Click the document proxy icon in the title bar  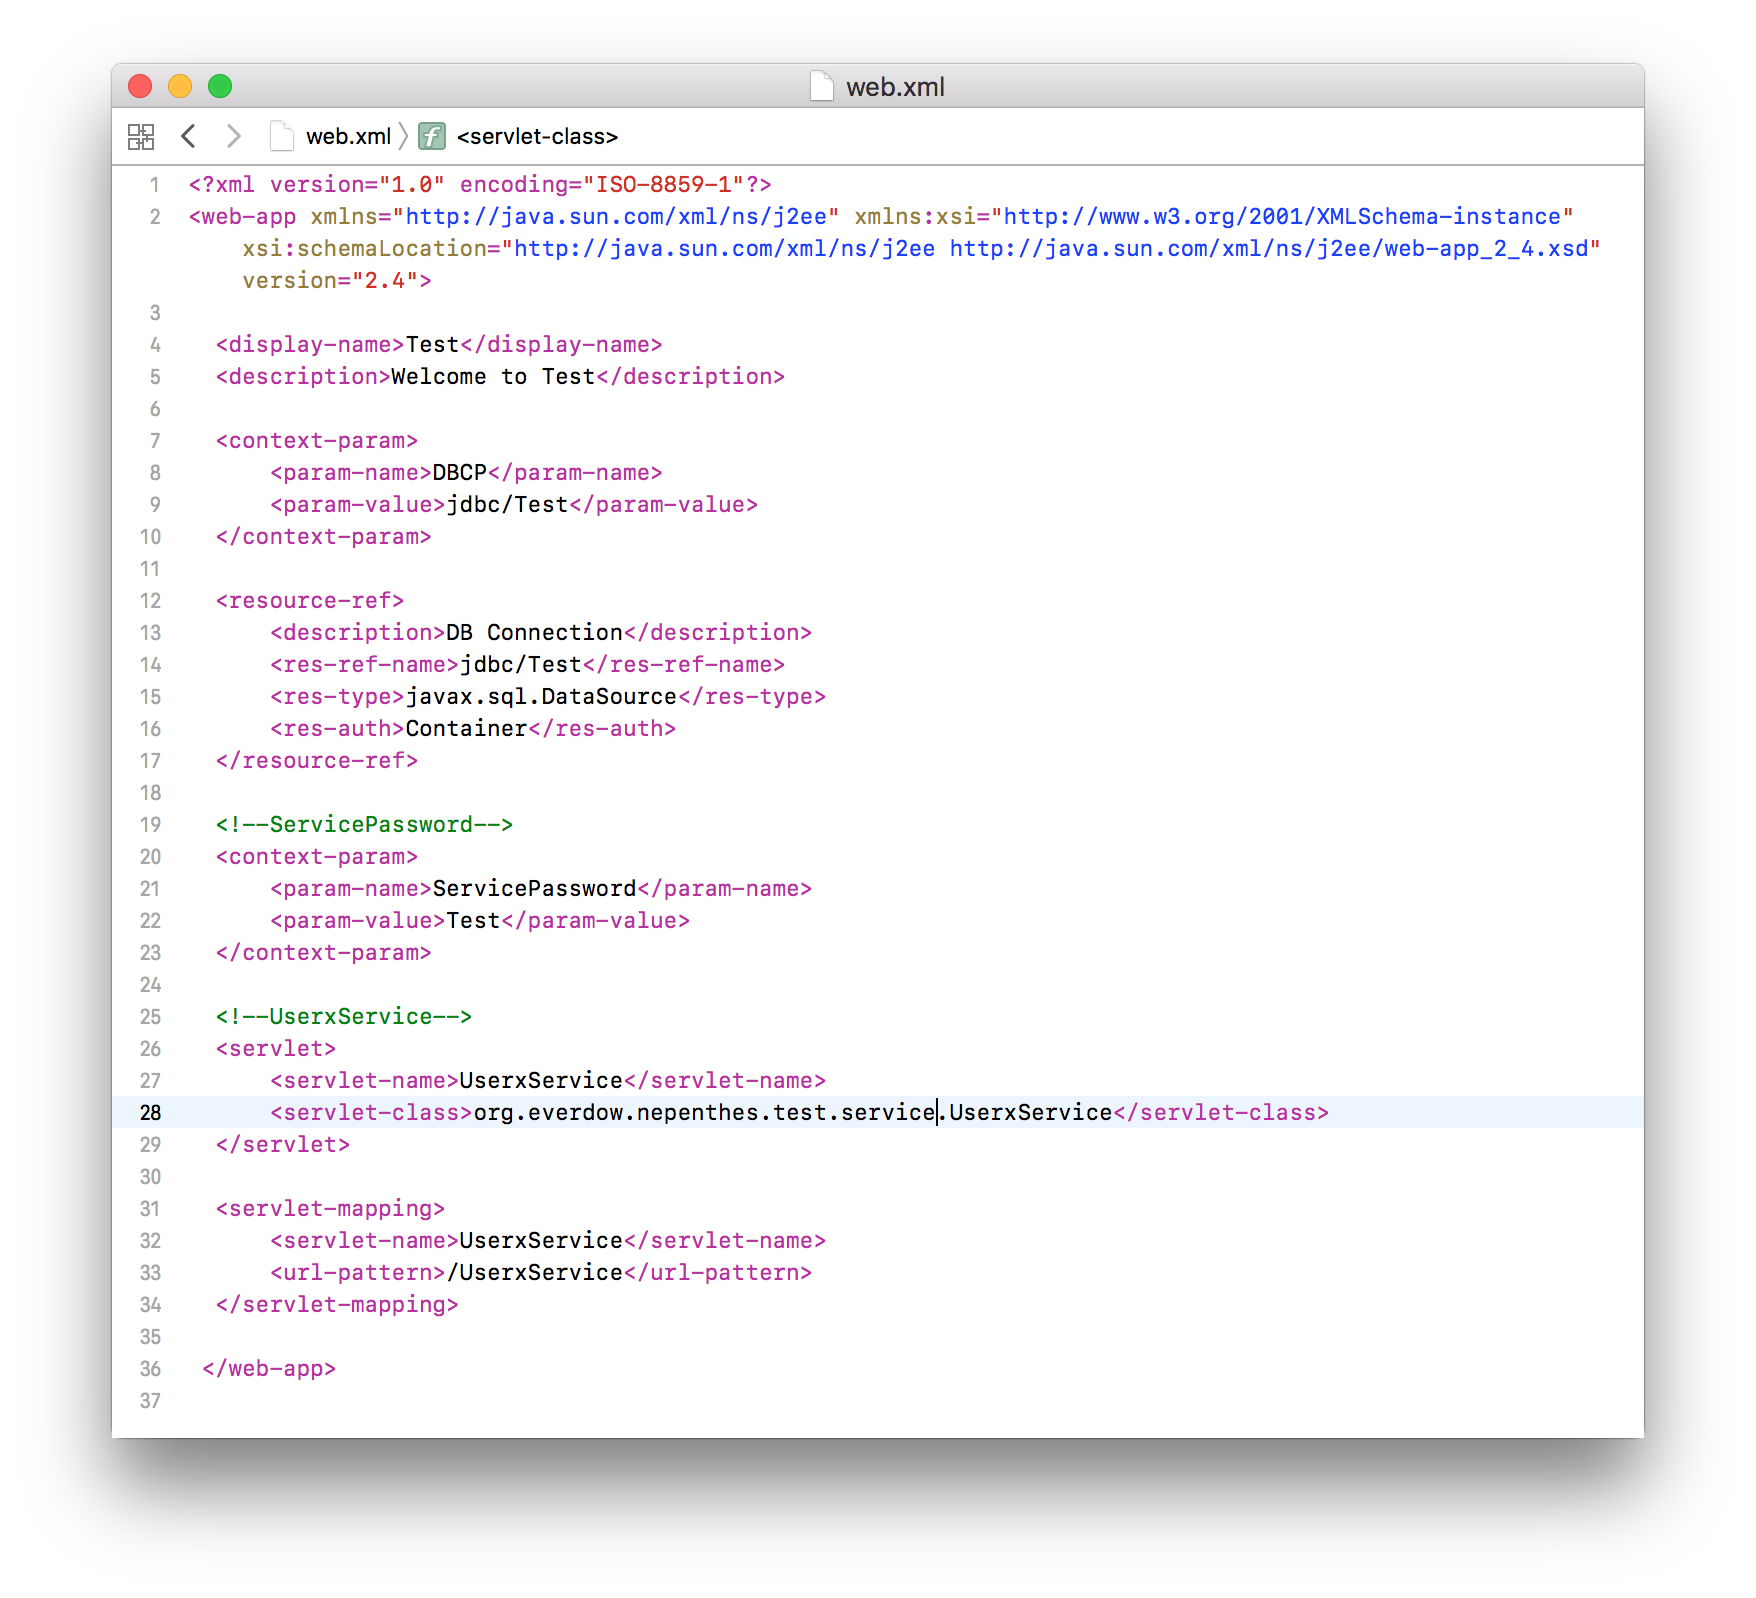821,86
